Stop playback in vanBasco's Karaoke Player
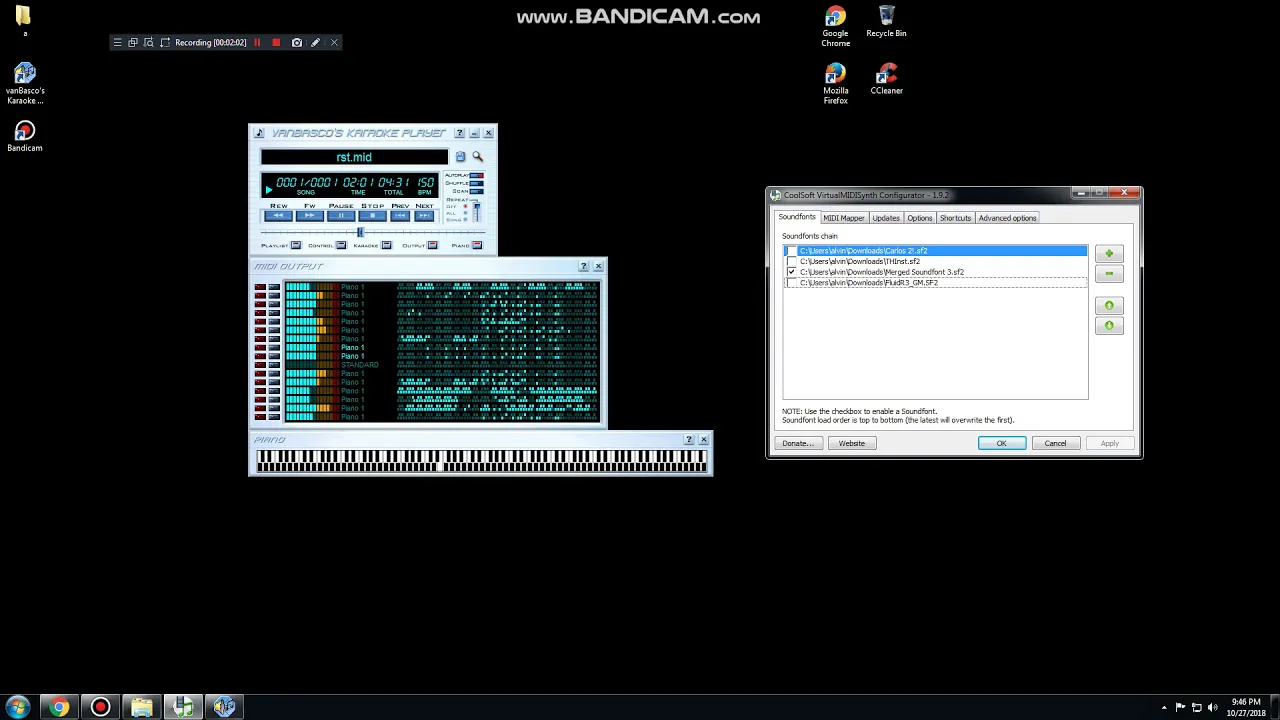 click(372, 216)
